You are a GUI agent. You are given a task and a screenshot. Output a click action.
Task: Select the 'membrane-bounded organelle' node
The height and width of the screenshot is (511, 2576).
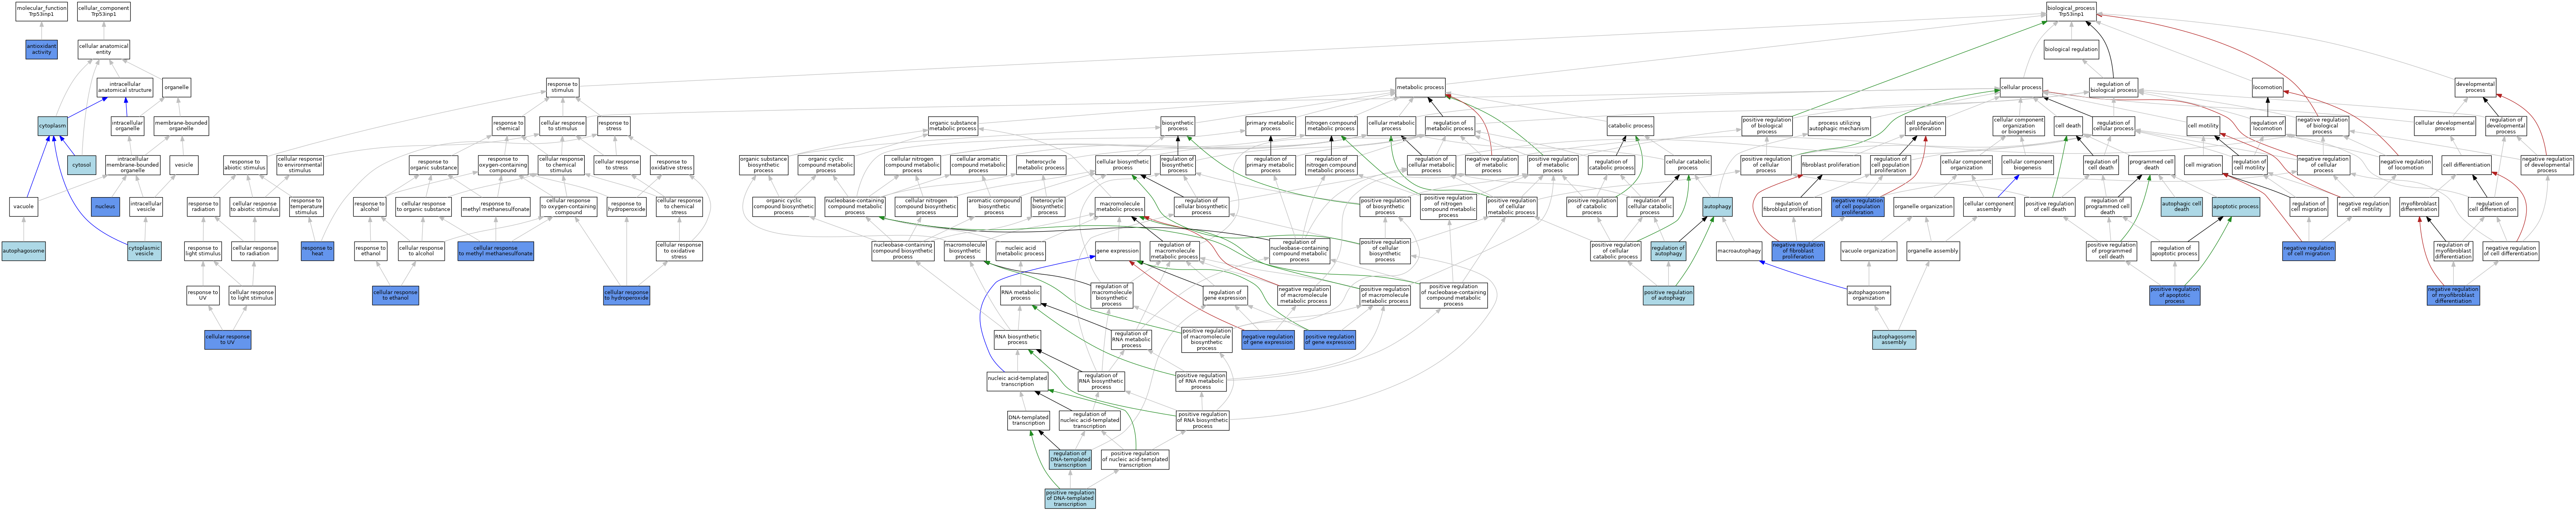(x=181, y=126)
